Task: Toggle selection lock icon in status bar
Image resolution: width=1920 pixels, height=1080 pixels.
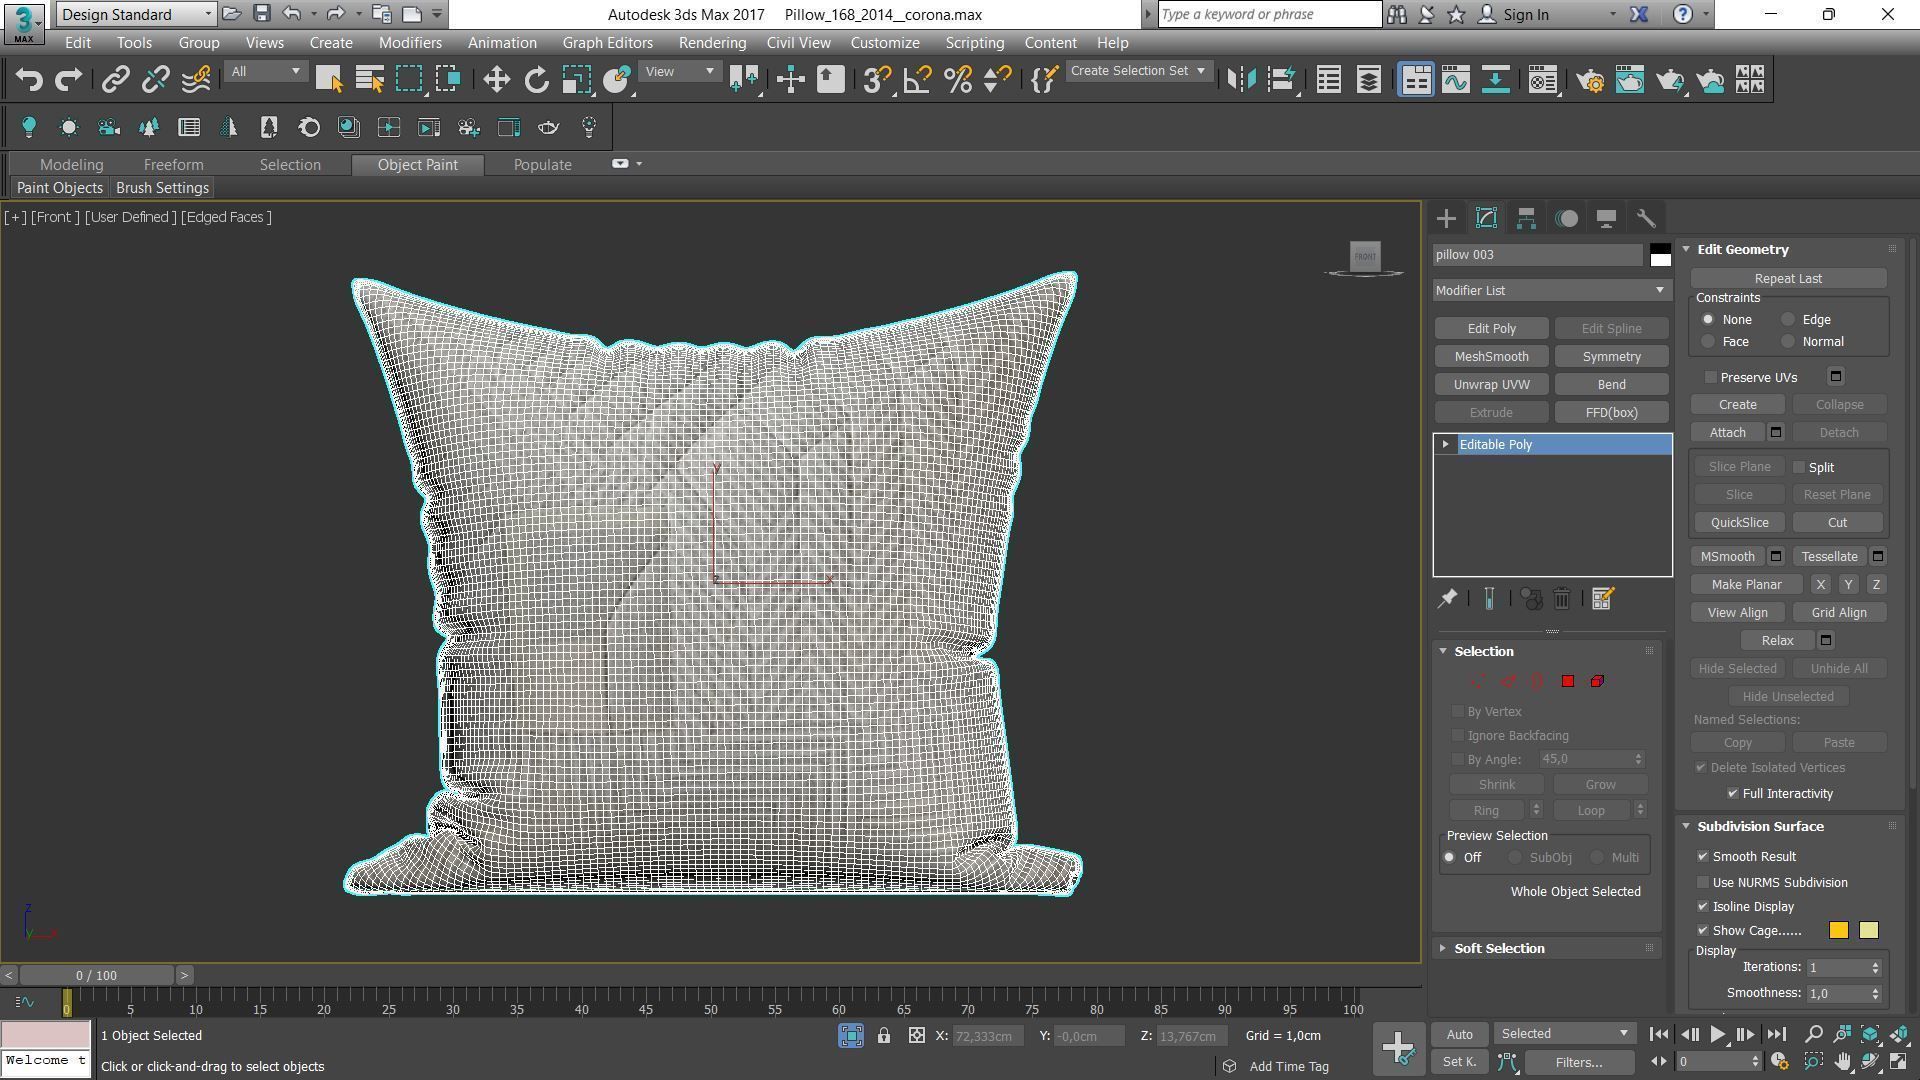Action: tap(884, 1036)
